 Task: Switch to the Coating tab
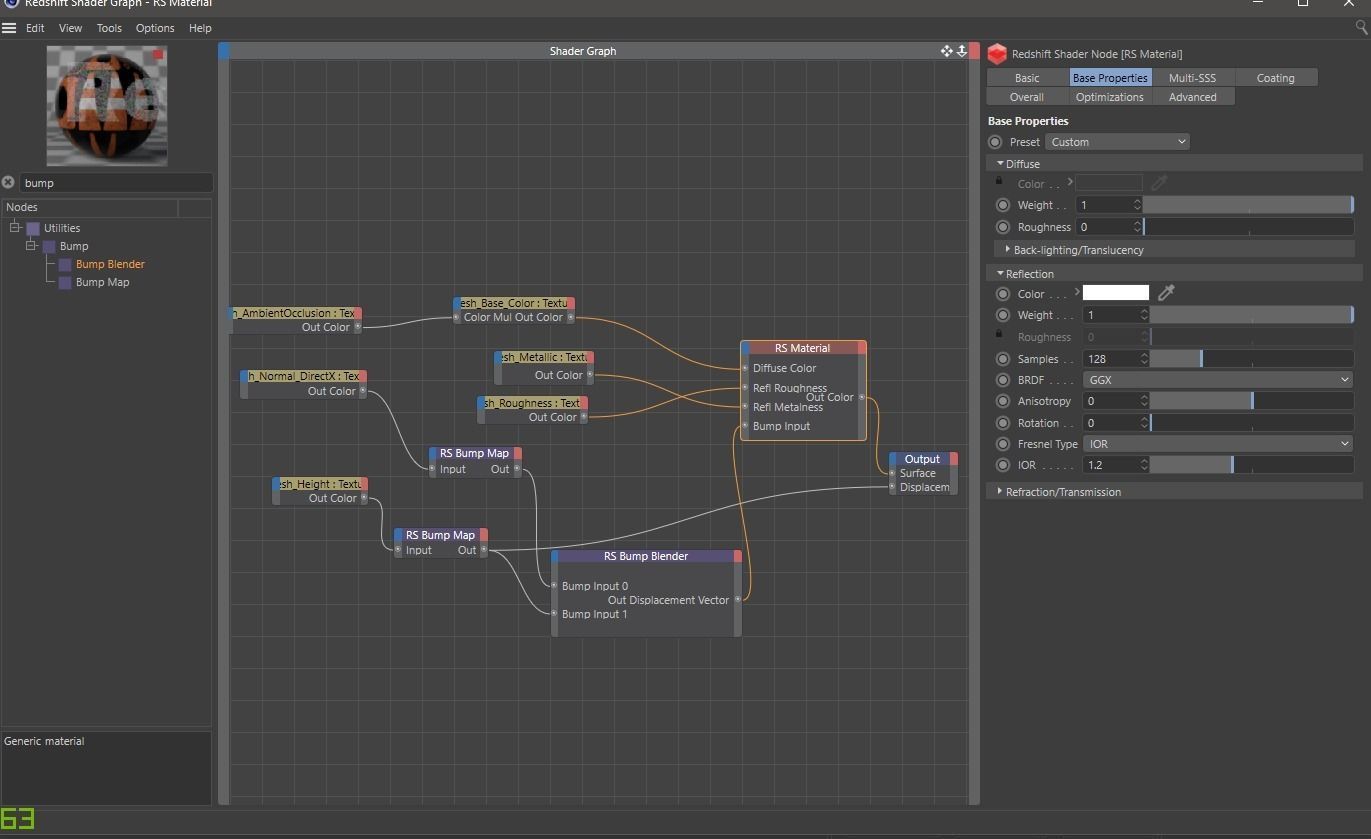[x=1275, y=78]
